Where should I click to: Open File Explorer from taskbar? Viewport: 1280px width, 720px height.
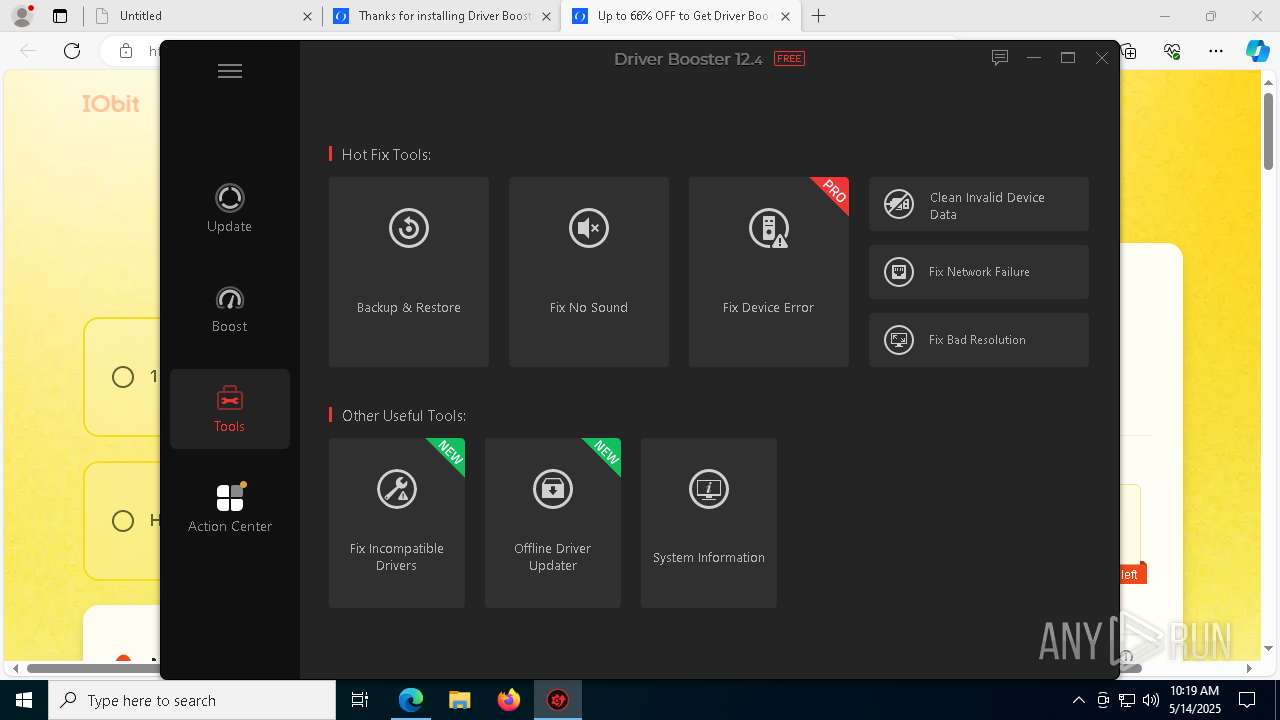460,700
